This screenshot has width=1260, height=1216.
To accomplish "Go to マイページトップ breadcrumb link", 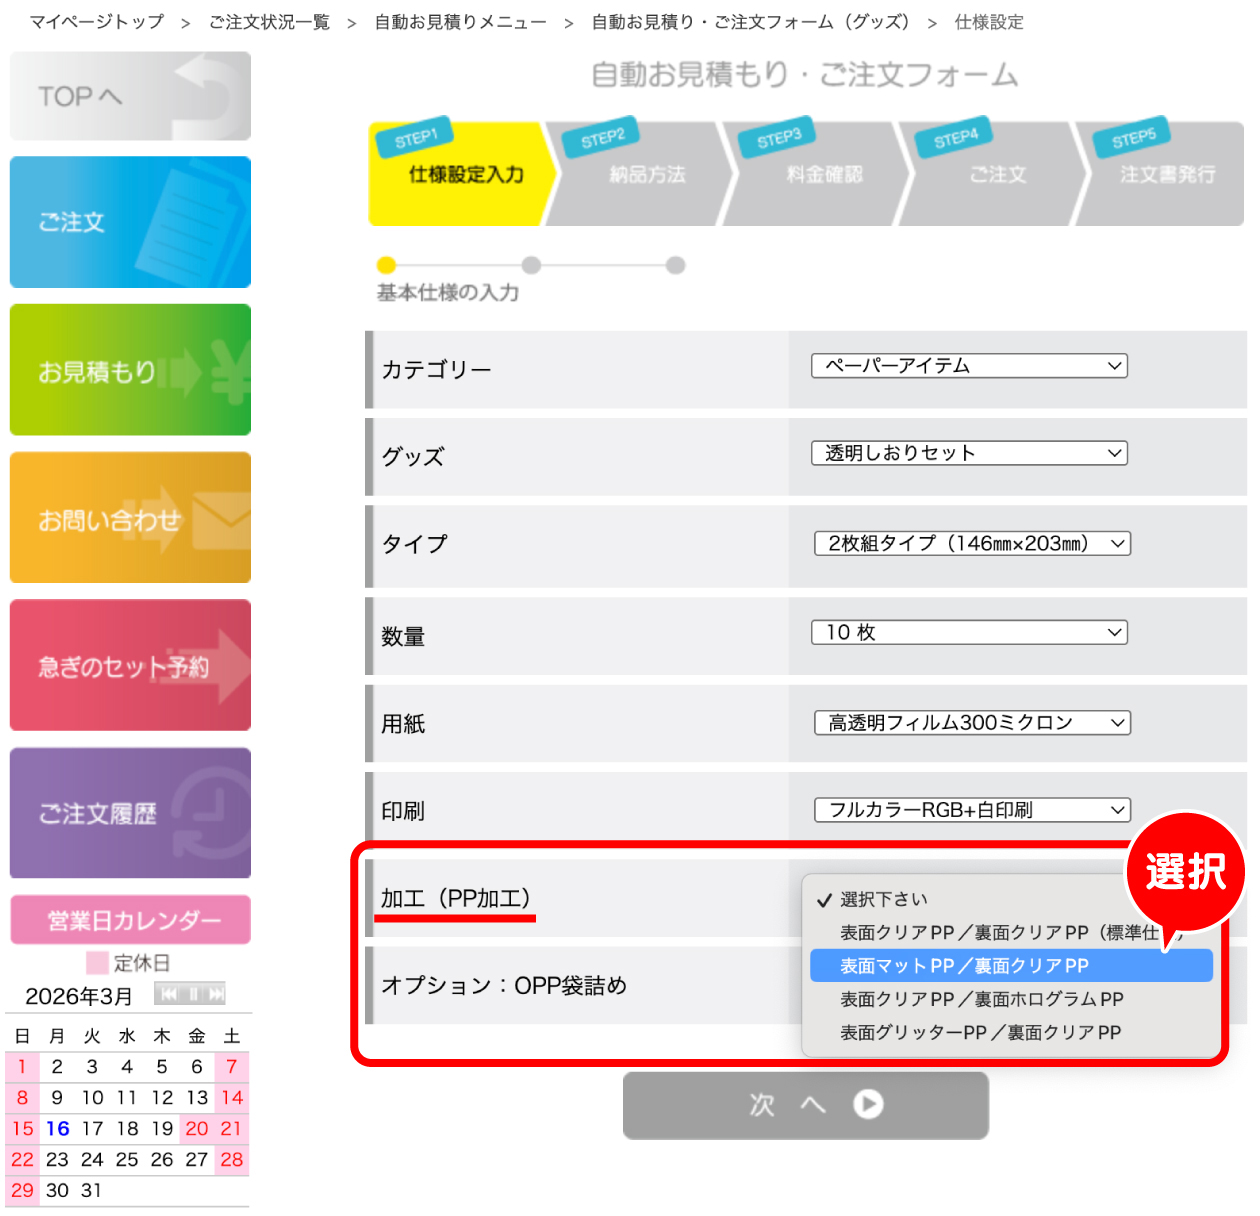I will (x=97, y=22).
